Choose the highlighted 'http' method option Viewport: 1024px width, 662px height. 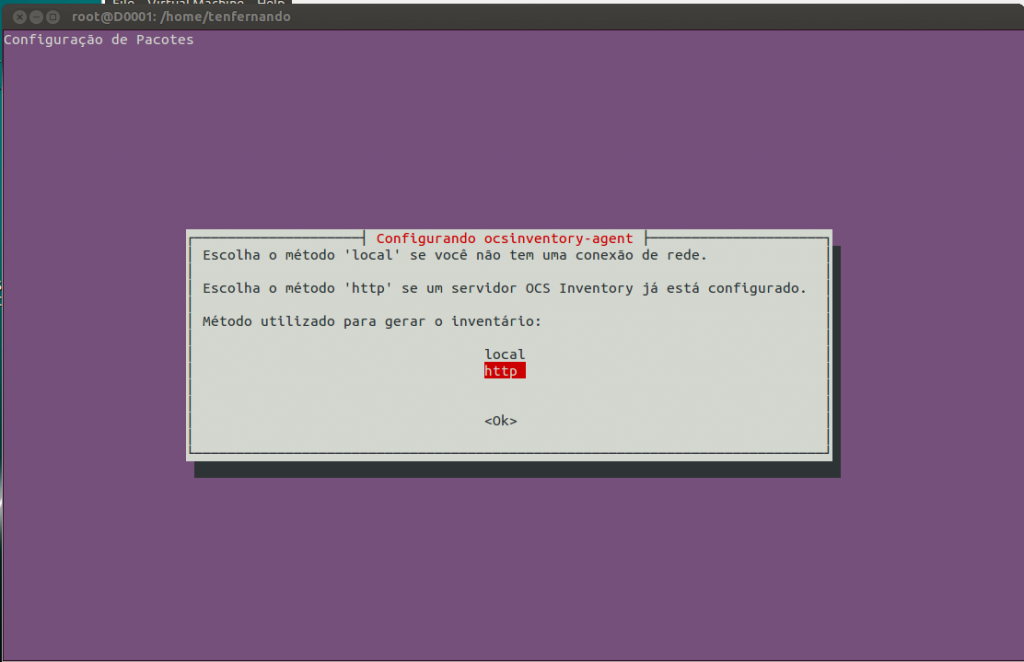504,371
